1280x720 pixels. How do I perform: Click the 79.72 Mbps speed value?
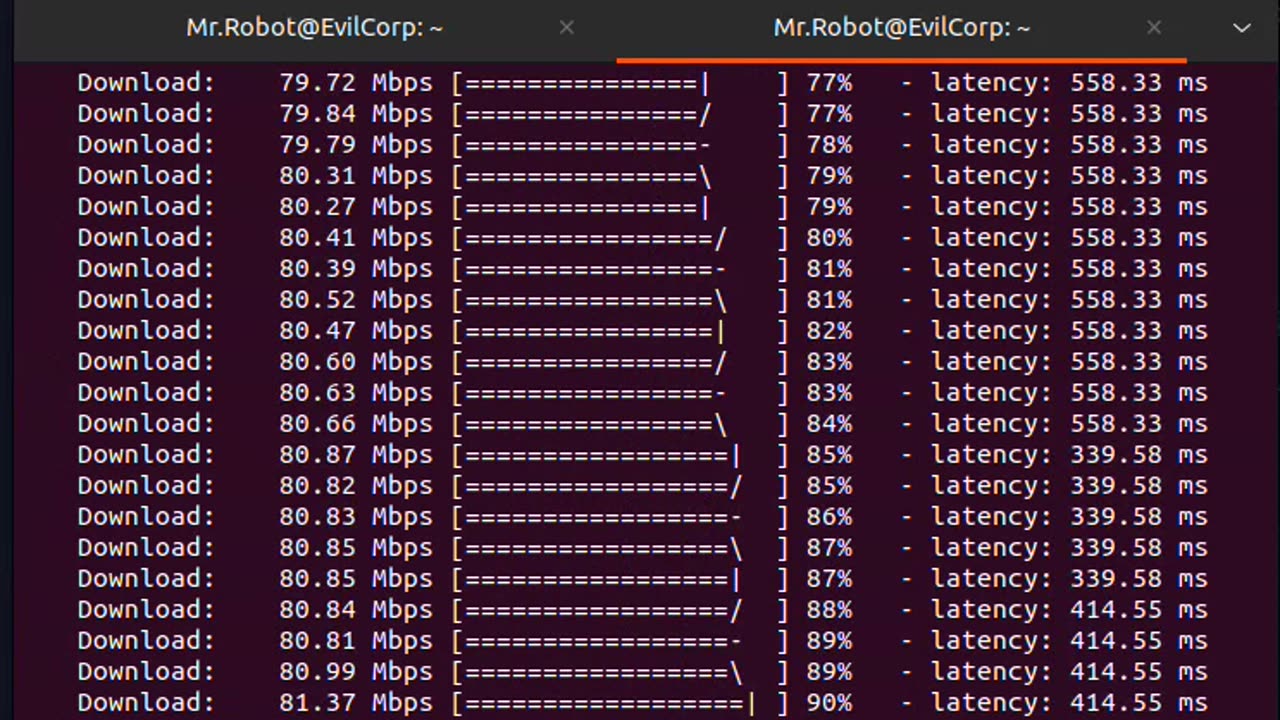pos(356,83)
